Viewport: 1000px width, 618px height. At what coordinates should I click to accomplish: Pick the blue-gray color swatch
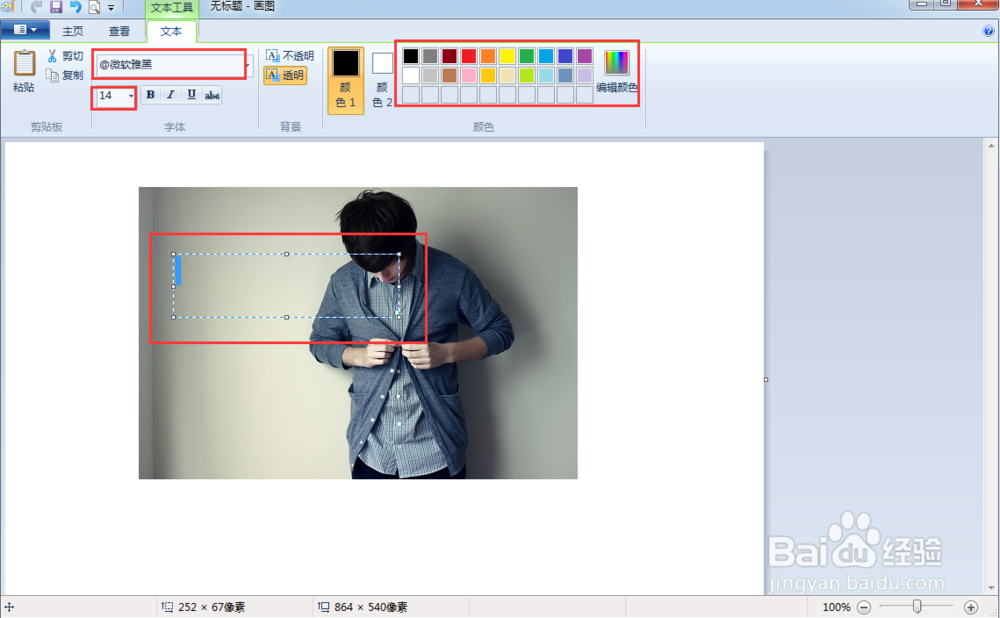[x=565, y=75]
